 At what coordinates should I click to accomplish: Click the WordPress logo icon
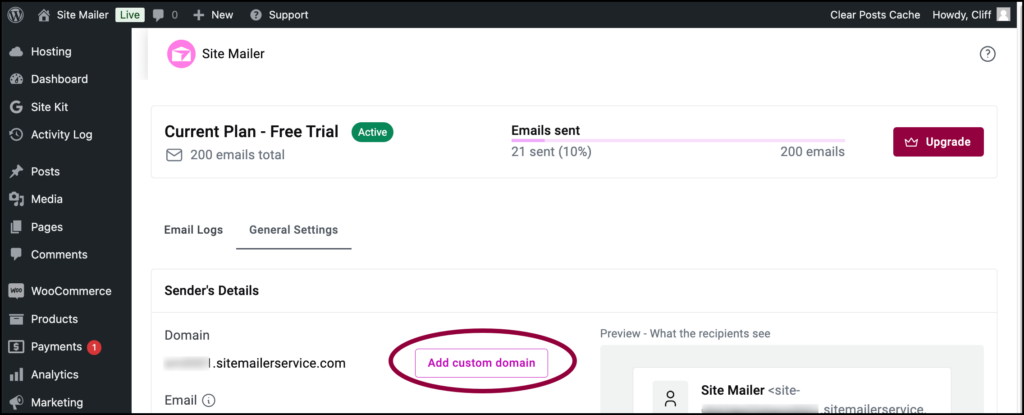coord(16,15)
